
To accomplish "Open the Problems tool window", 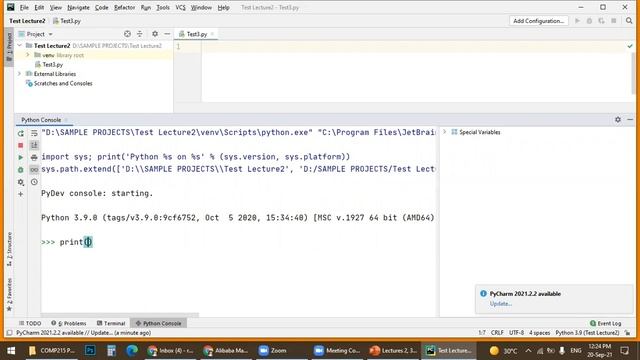I will [69, 323].
